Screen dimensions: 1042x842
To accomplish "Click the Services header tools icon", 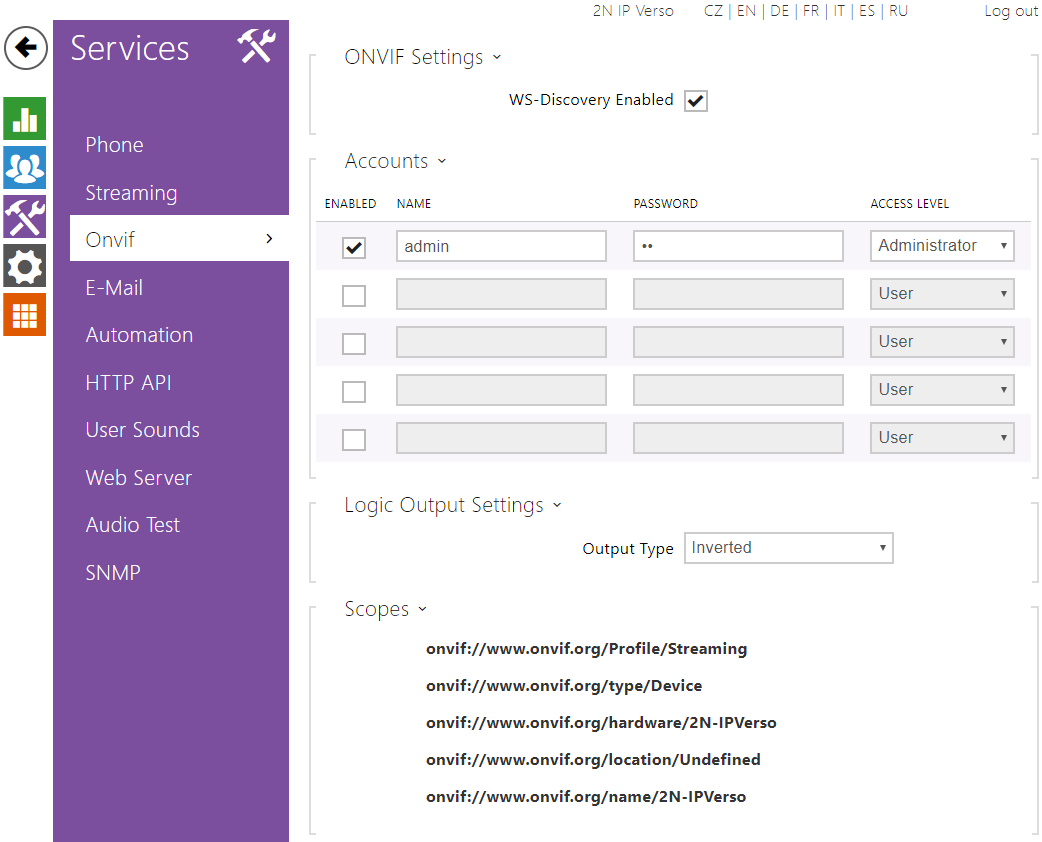I will coord(256,47).
